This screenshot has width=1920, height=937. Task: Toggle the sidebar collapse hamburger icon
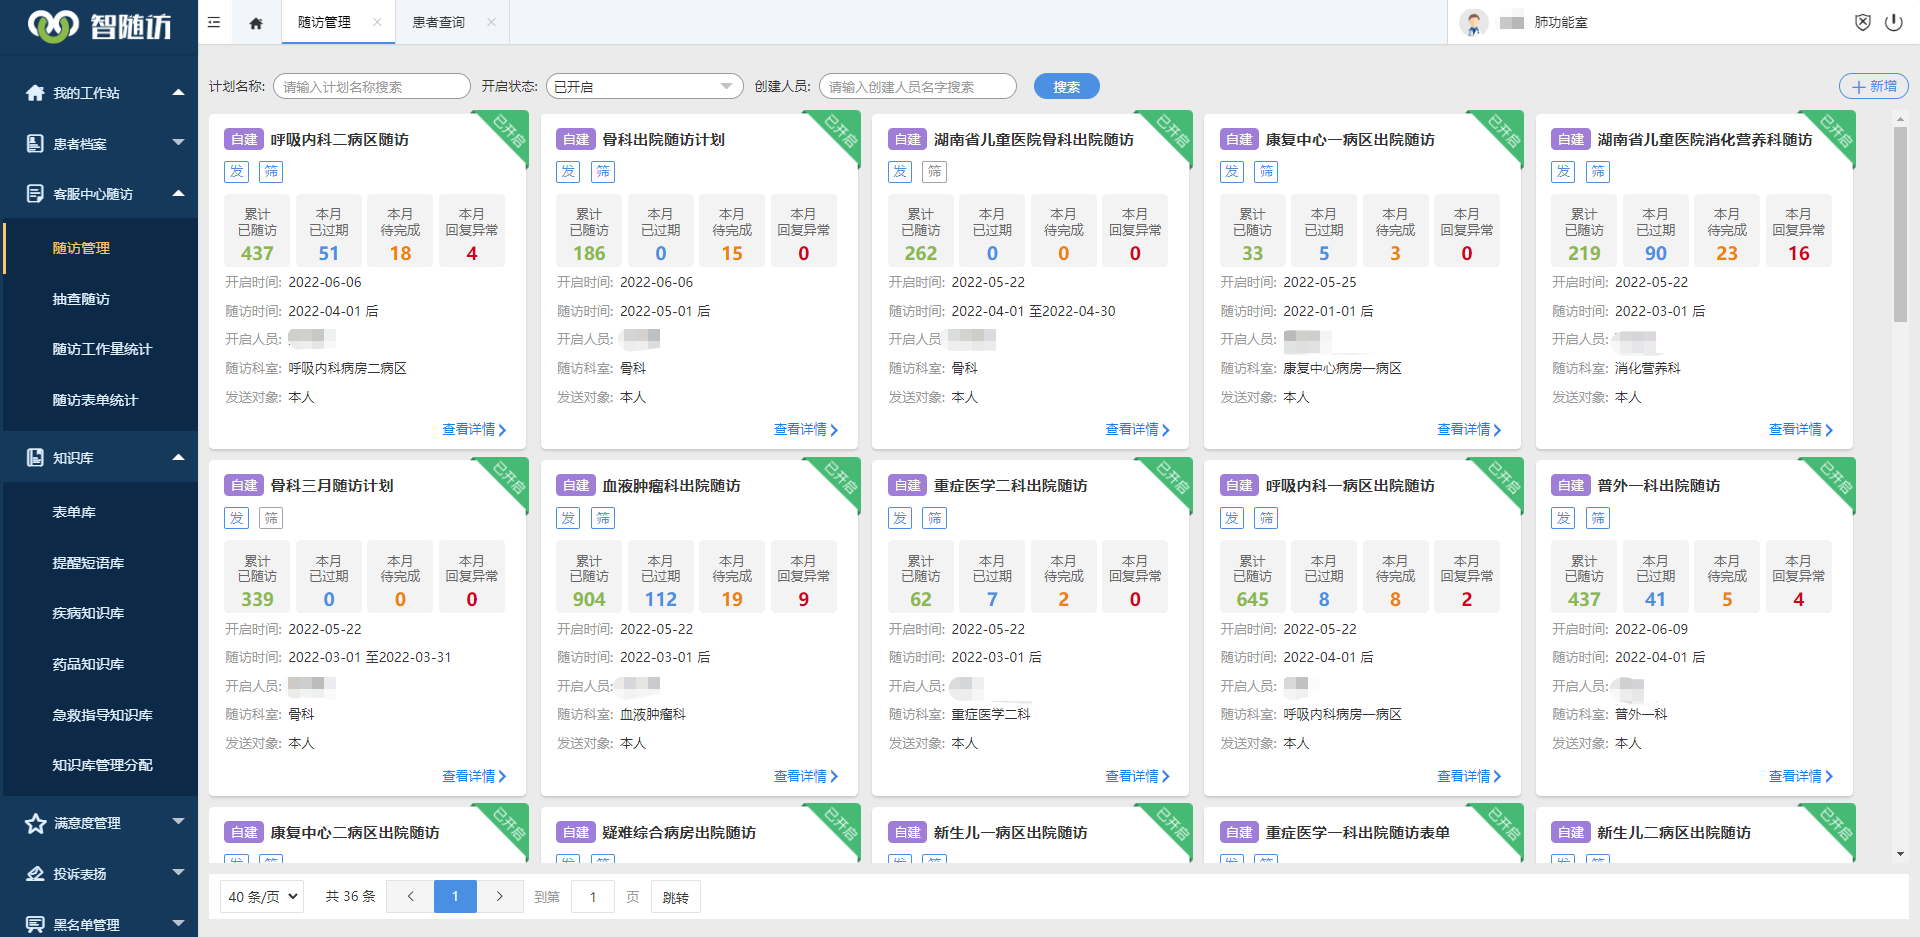point(214,22)
